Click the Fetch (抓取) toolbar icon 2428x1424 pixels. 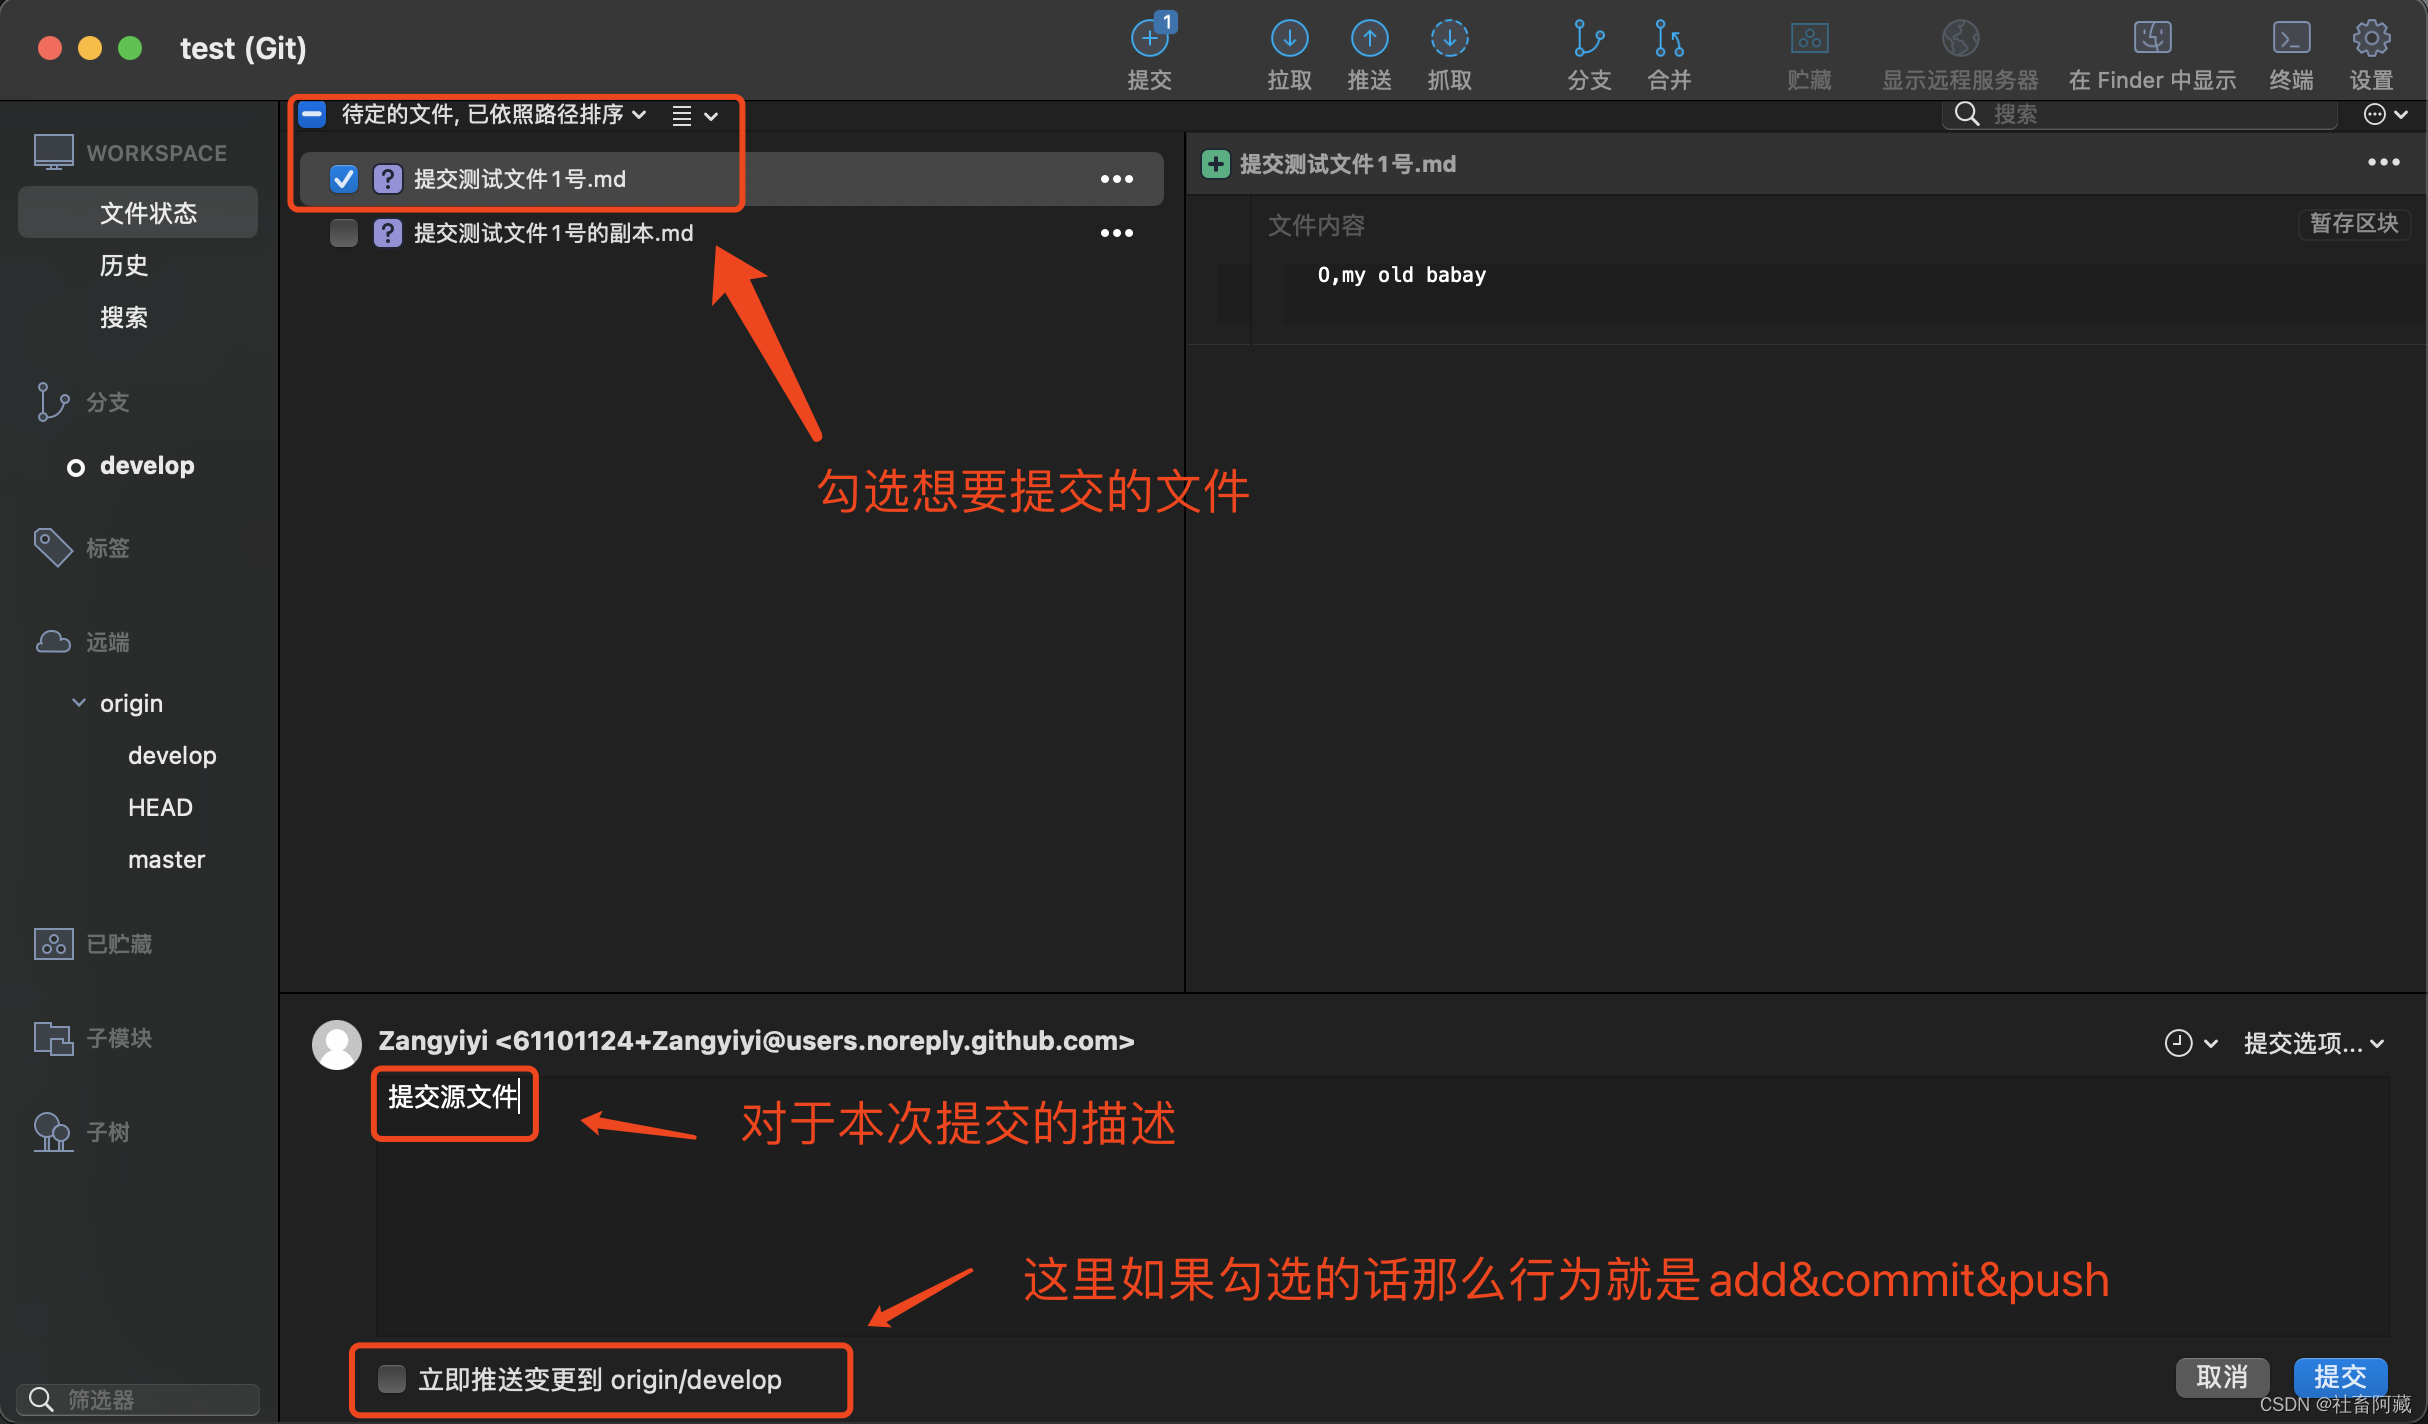click(1449, 40)
